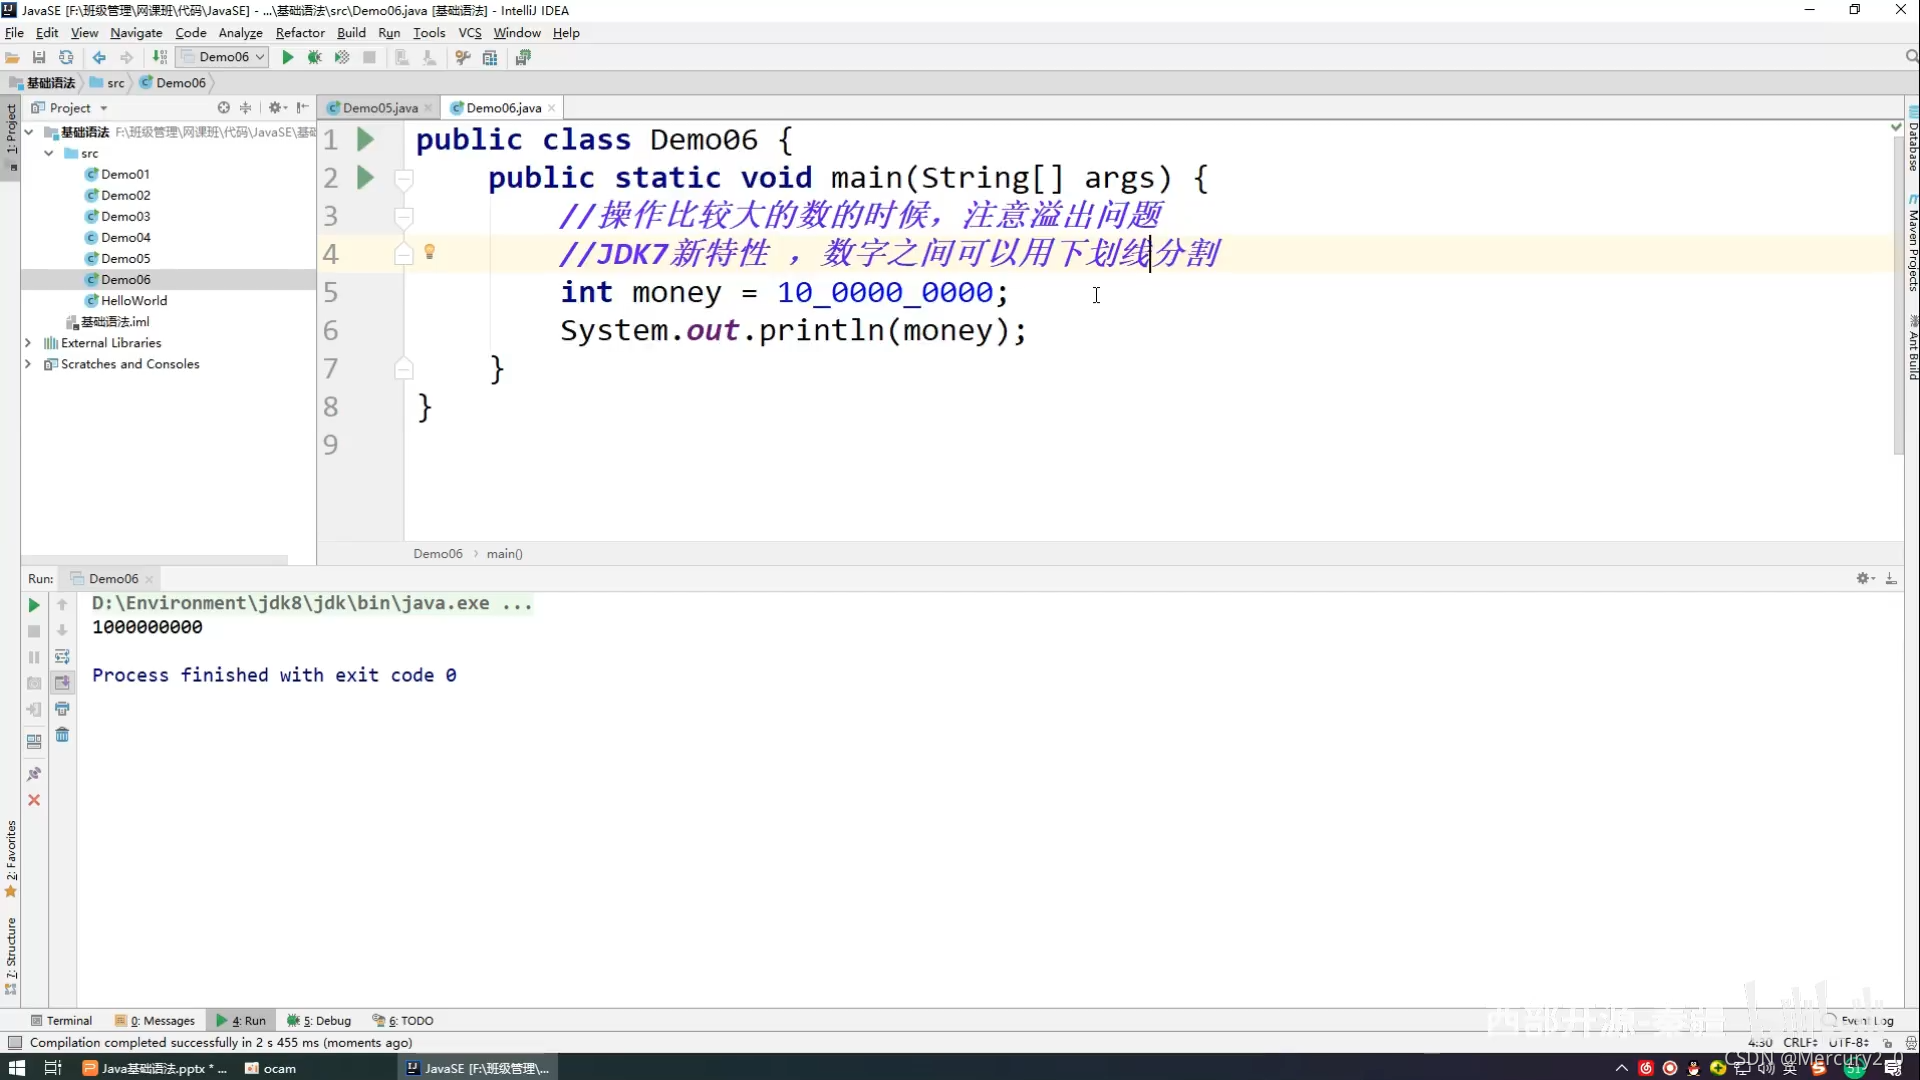Screen dimensions: 1920x1080
Task: Click the run gutter arrow on line 1
Action: (365, 140)
